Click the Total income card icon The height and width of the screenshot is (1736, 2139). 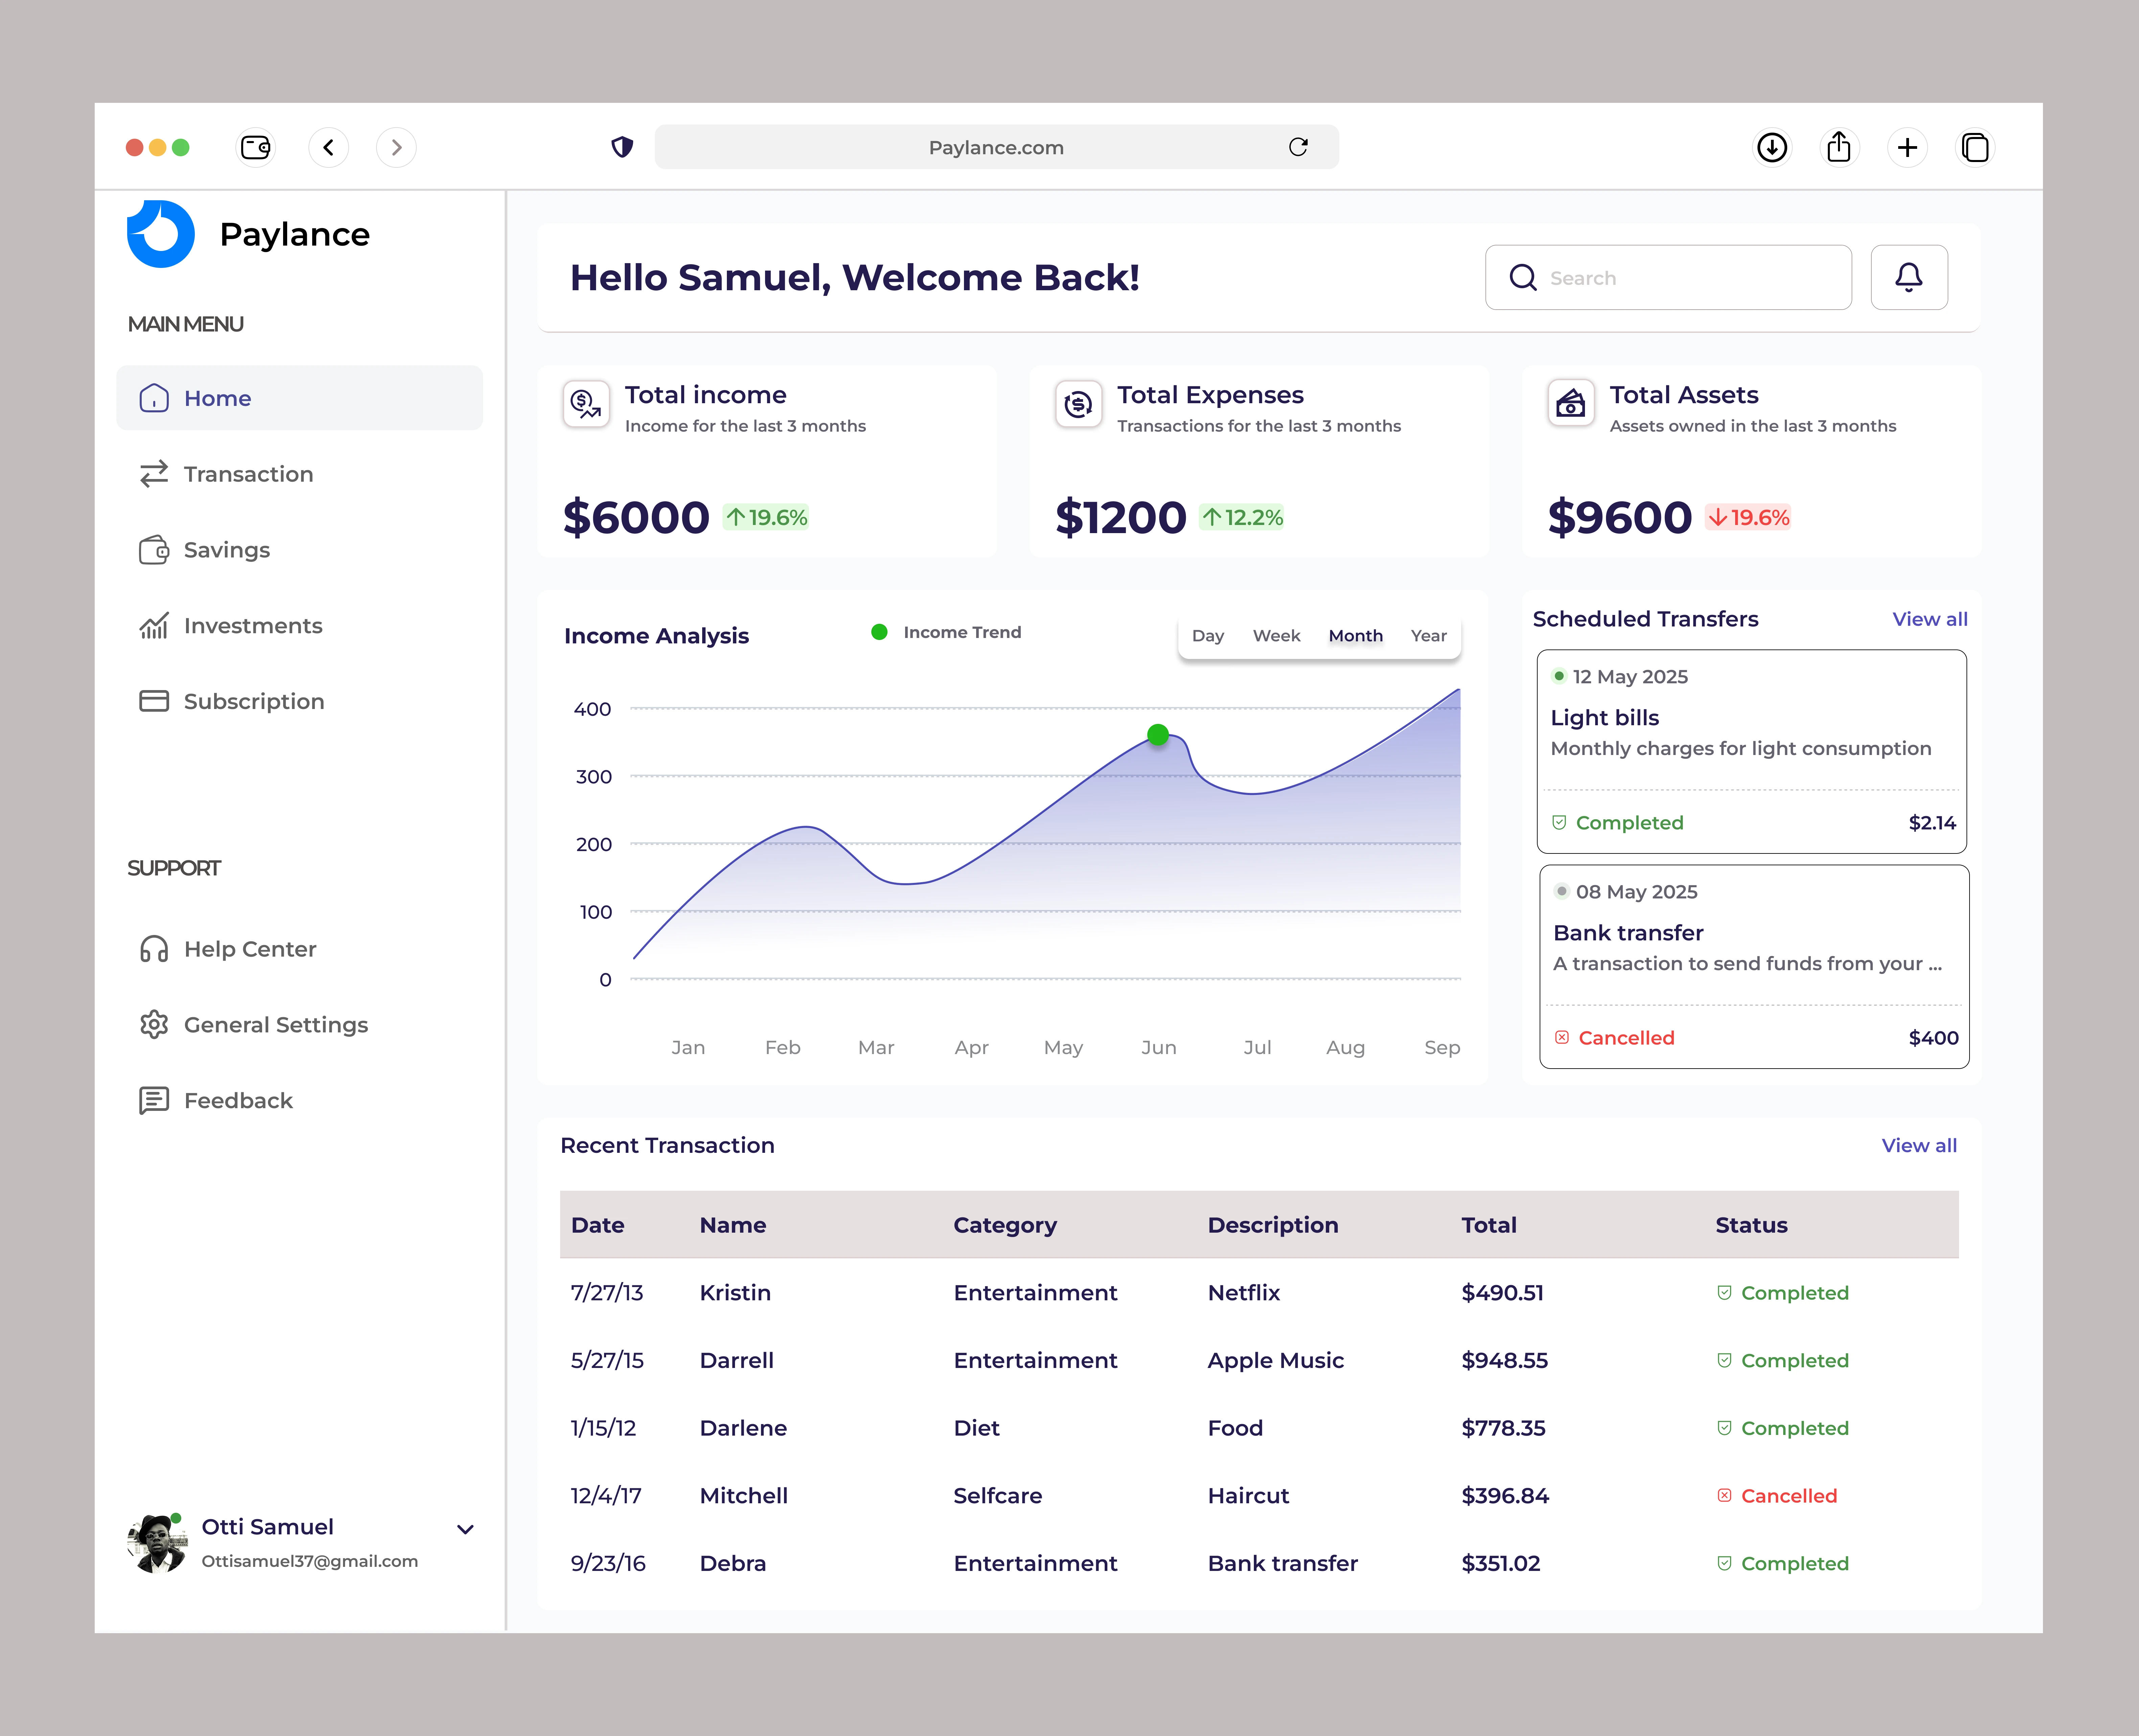click(586, 404)
